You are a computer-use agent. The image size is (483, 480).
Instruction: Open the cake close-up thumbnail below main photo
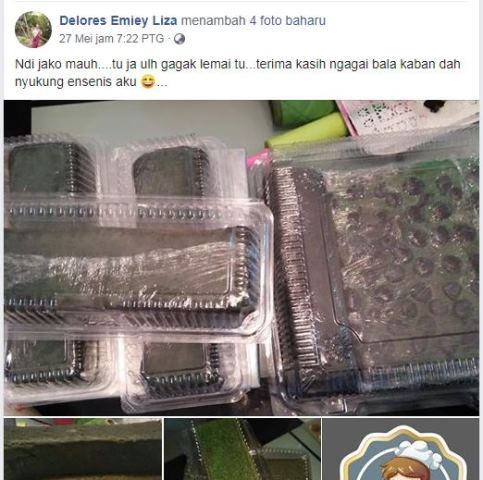click(83, 449)
